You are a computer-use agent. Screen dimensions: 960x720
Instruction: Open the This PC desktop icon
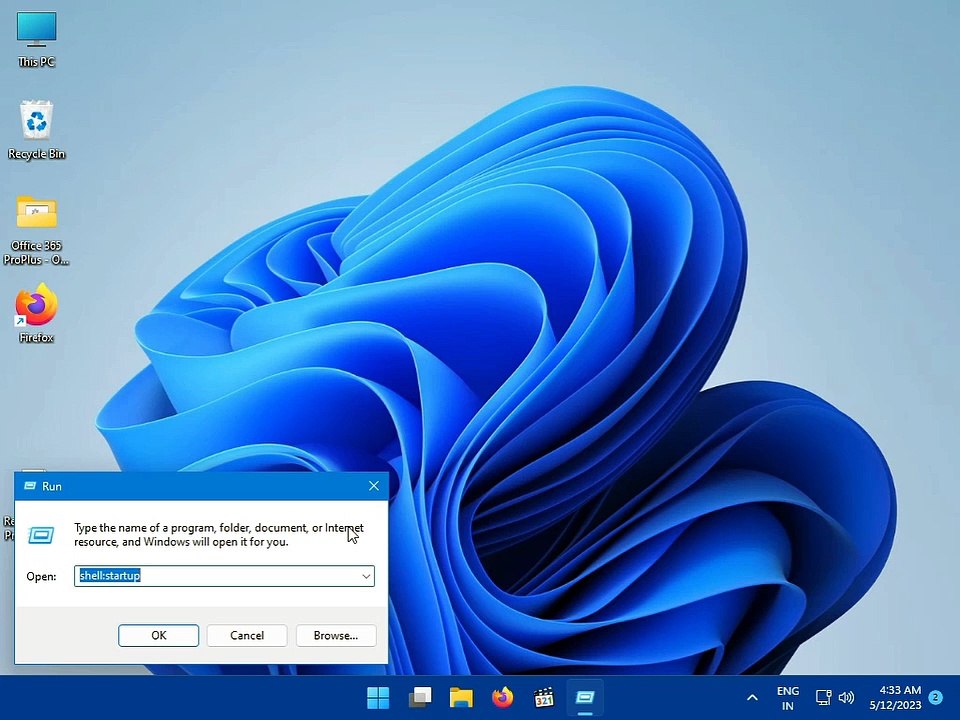point(36,38)
